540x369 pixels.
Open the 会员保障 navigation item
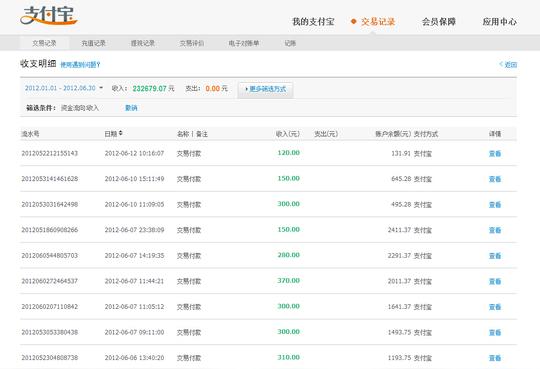click(x=439, y=22)
